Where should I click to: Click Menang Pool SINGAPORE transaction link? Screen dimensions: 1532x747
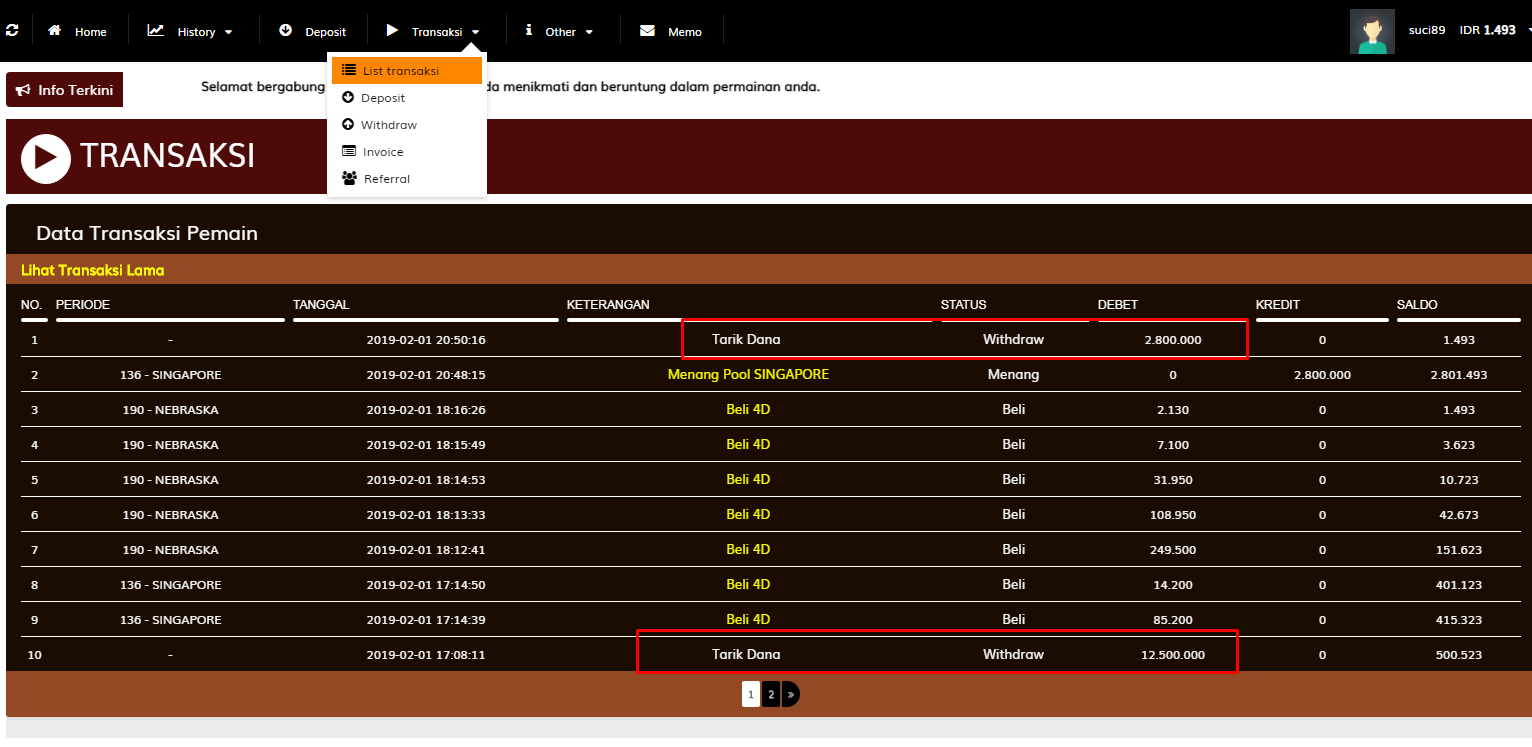coord(747,374)
